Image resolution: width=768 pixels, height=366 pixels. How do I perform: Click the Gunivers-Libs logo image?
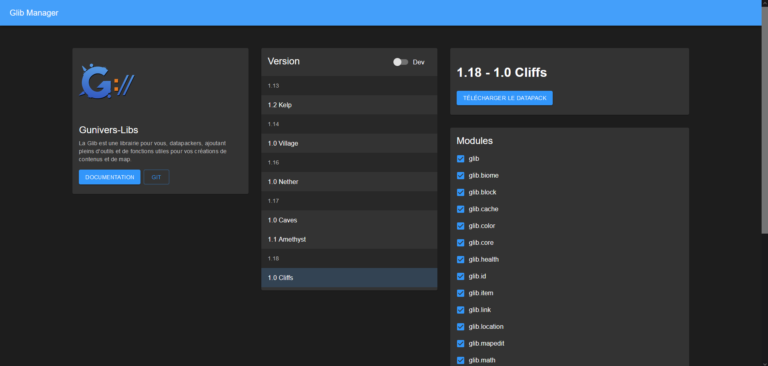(x=107, y=81)
